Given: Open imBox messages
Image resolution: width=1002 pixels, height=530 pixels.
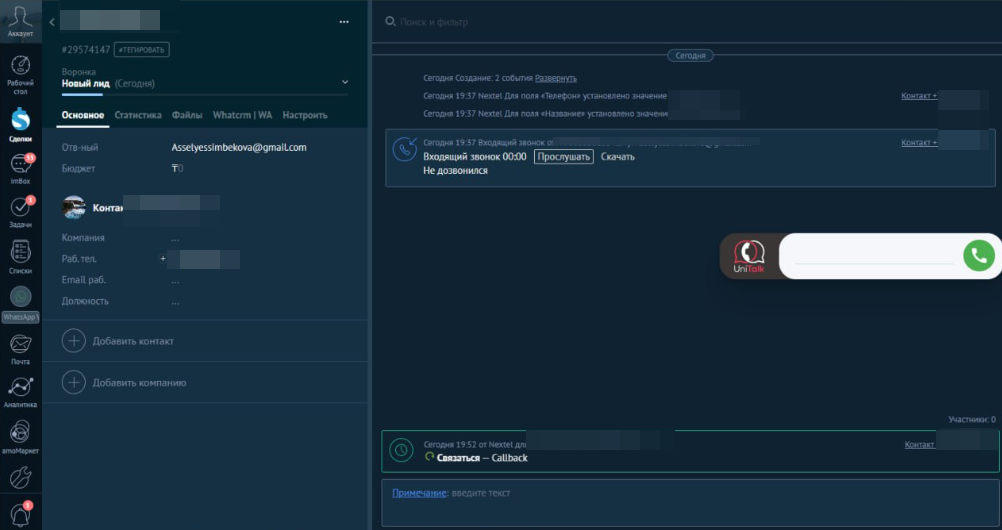Looking at the screenshot, I should coord(20,169).
